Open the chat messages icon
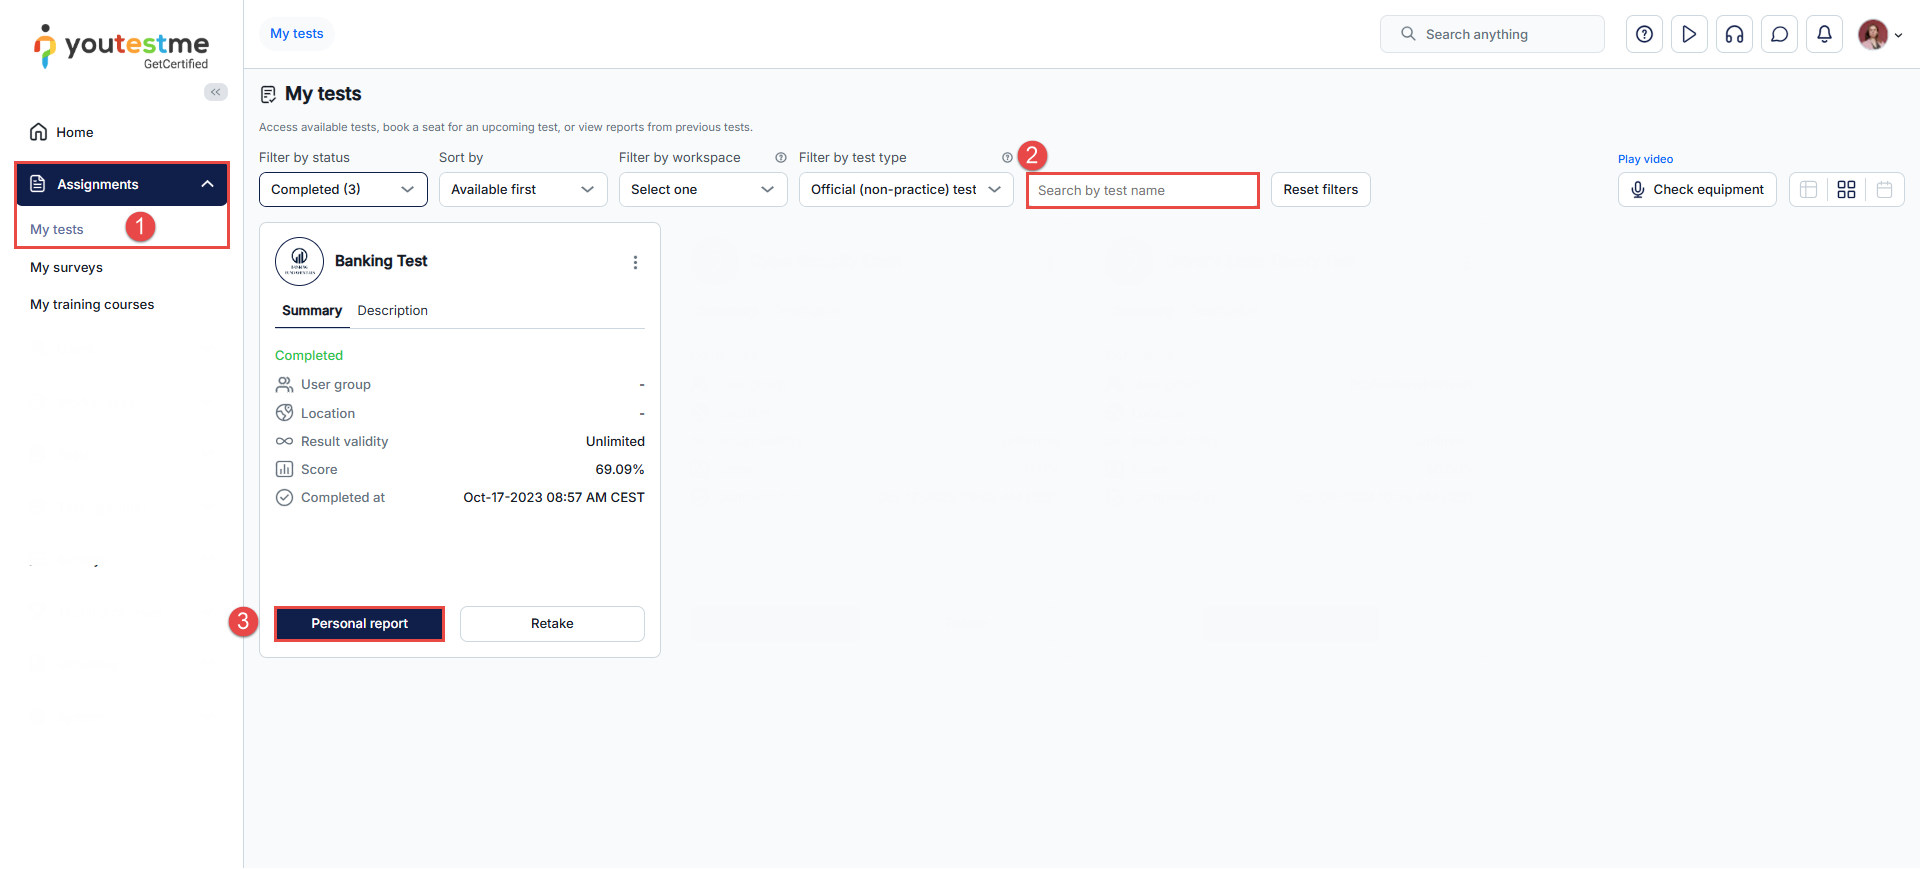1920x869 pixels. coord(1779,34)
